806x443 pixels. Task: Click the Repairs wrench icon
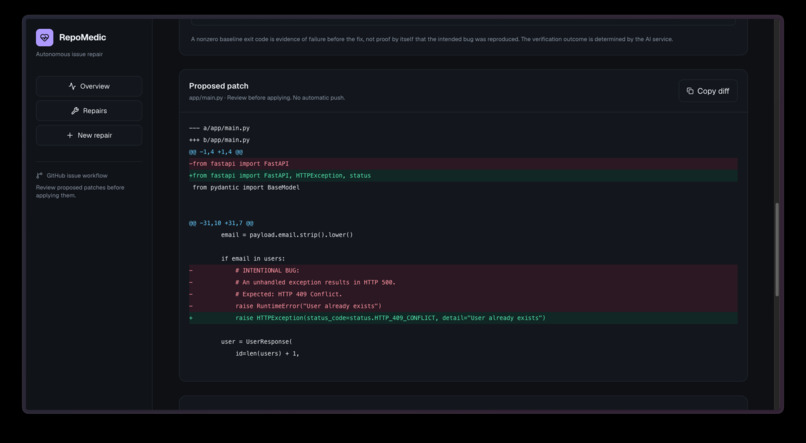[75, 110]
